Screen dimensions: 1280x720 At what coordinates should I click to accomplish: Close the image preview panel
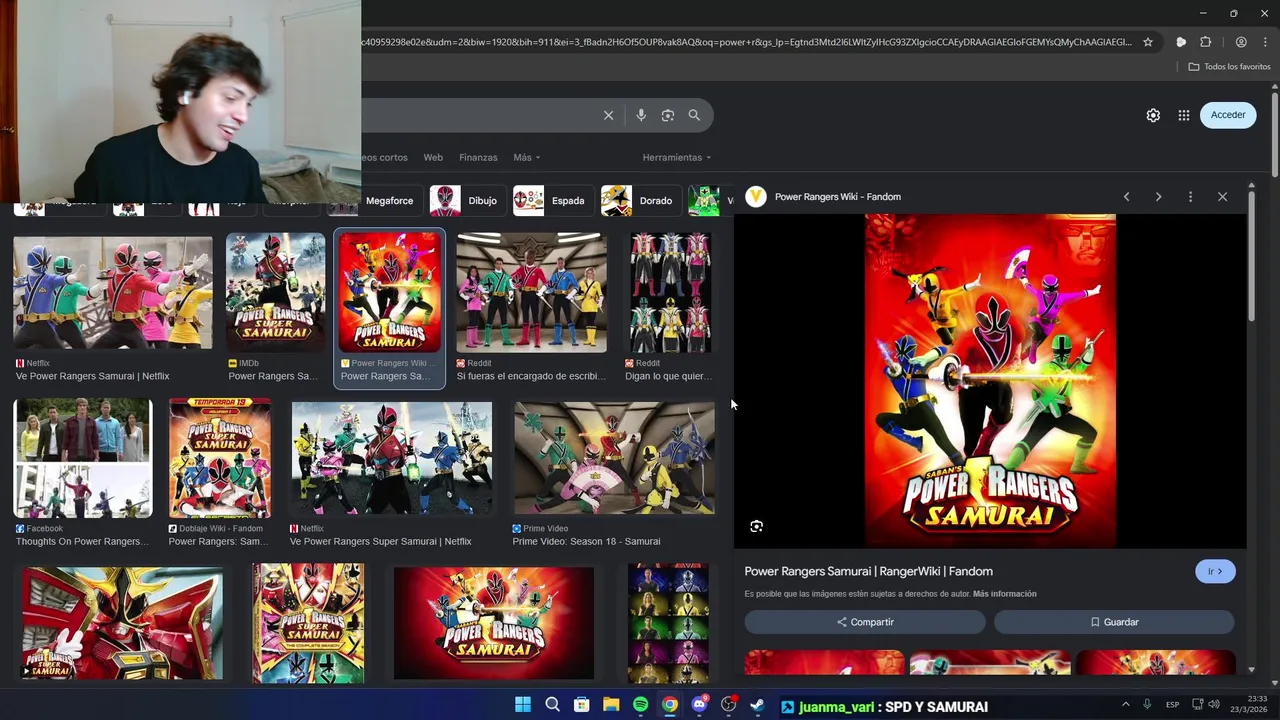[1222, 197]
